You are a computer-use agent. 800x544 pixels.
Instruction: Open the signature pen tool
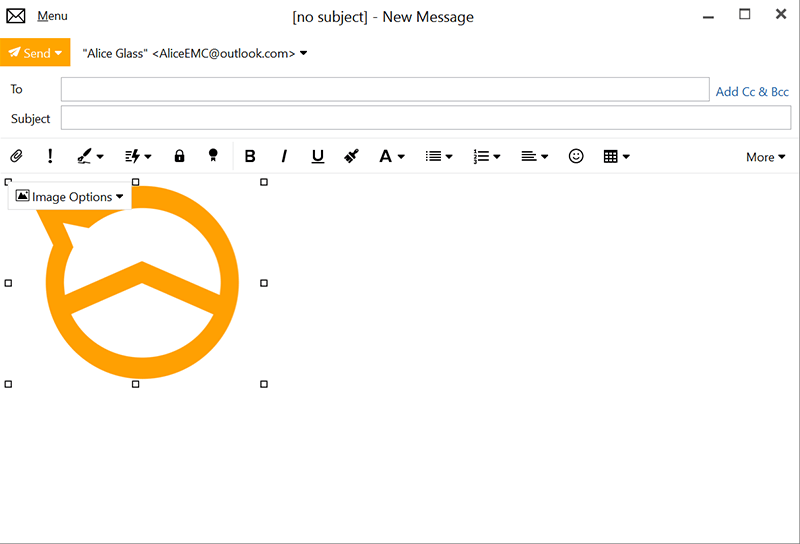click(84, 156)
